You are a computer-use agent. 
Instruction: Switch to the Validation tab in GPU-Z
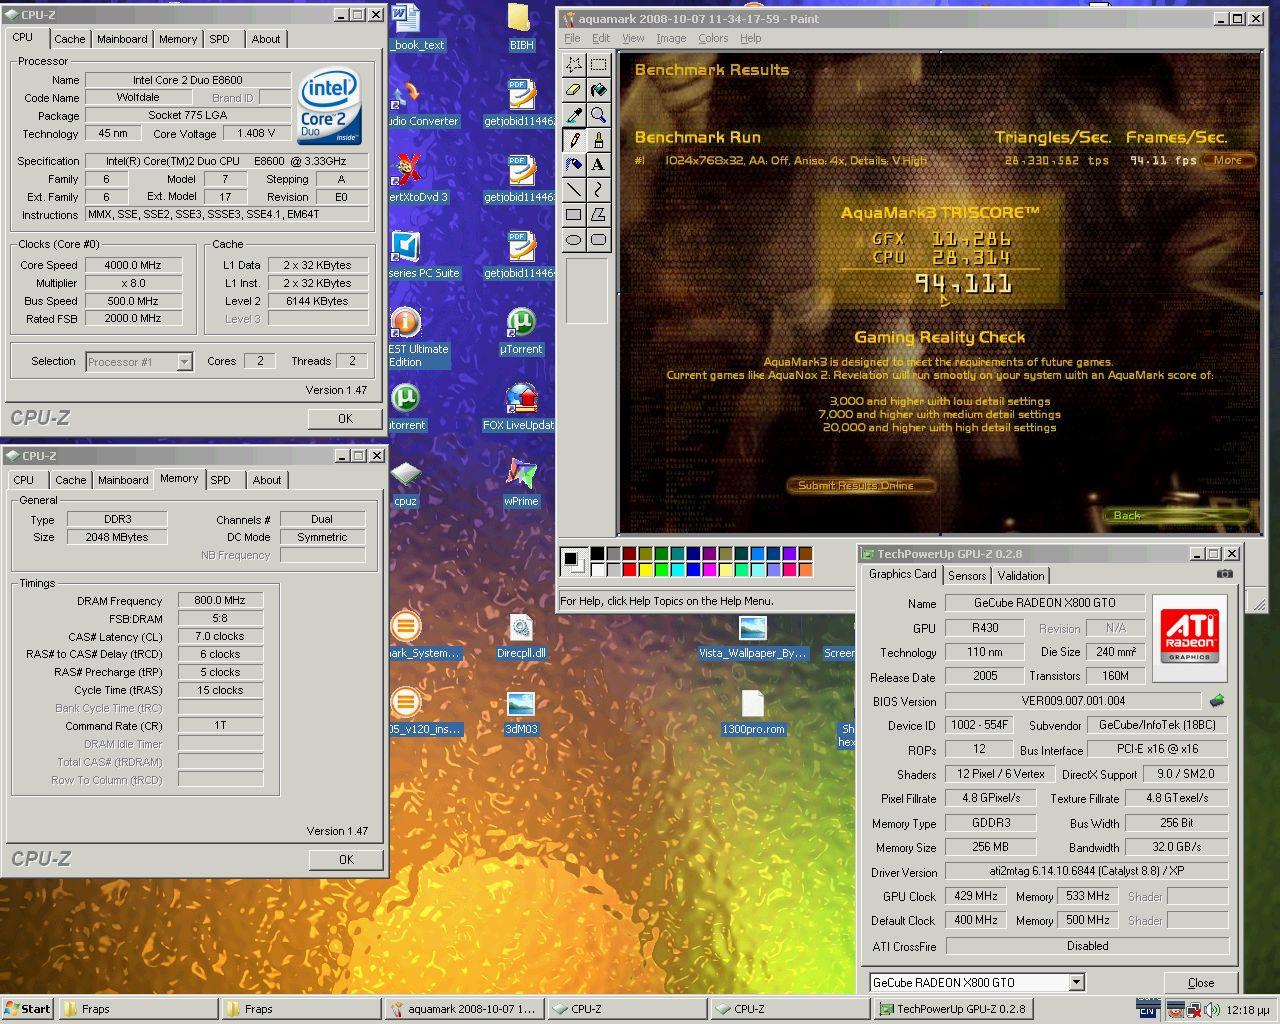tap(1021, 576)
